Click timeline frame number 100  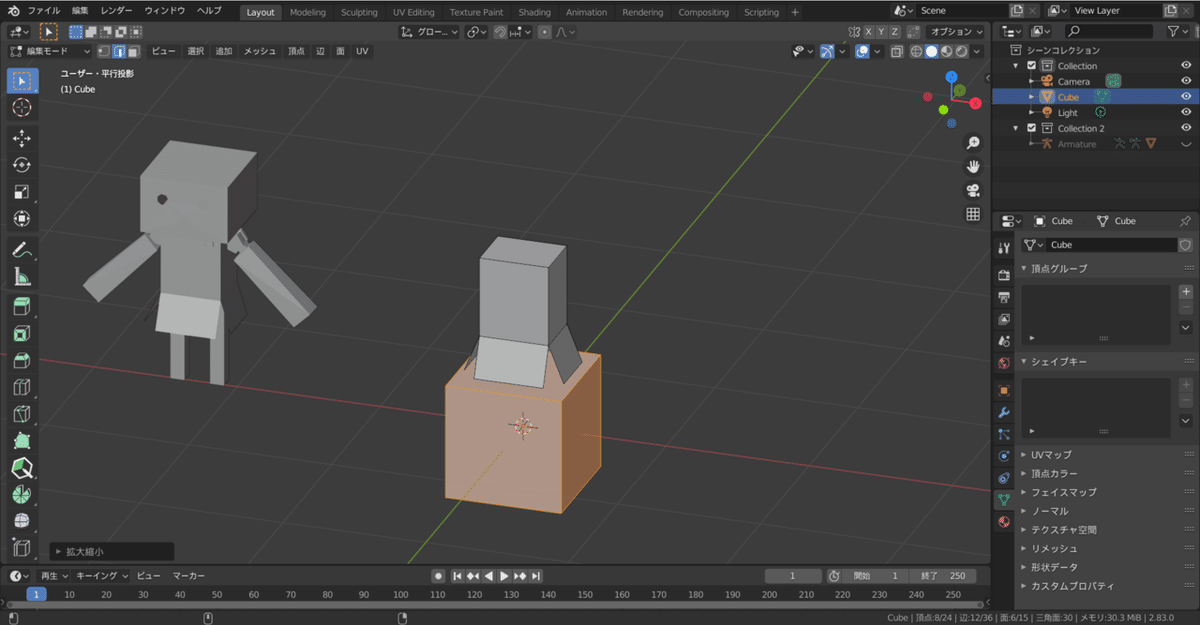pos(400,594)
